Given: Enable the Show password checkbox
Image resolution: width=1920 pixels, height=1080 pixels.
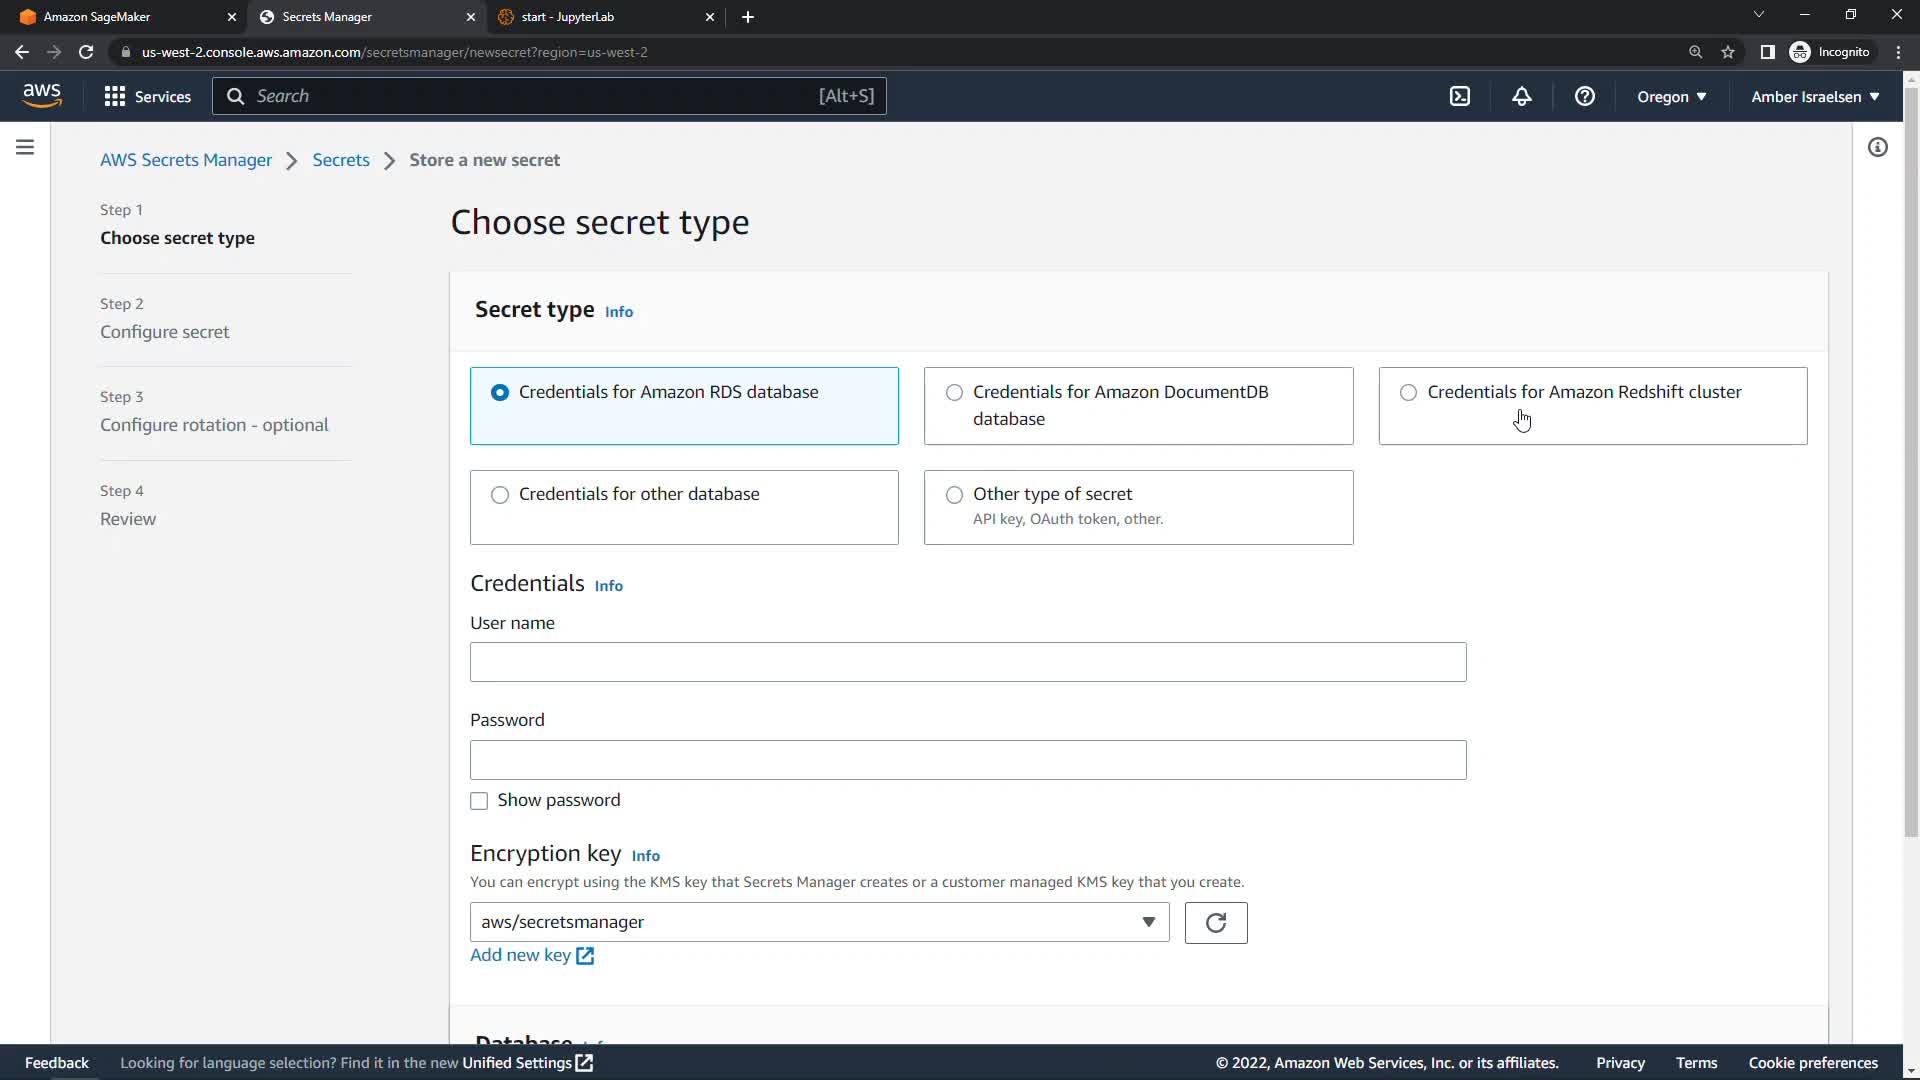Looking at the screenshot, I should point(479,801).
